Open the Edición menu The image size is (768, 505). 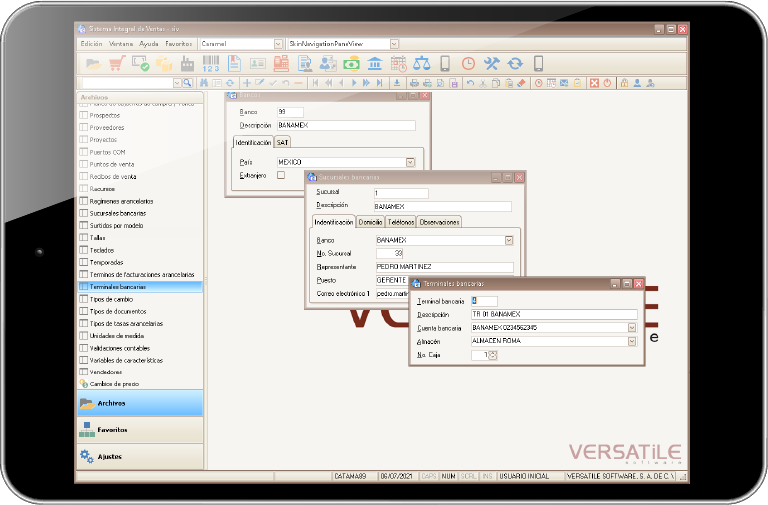(x=92, y=44)
